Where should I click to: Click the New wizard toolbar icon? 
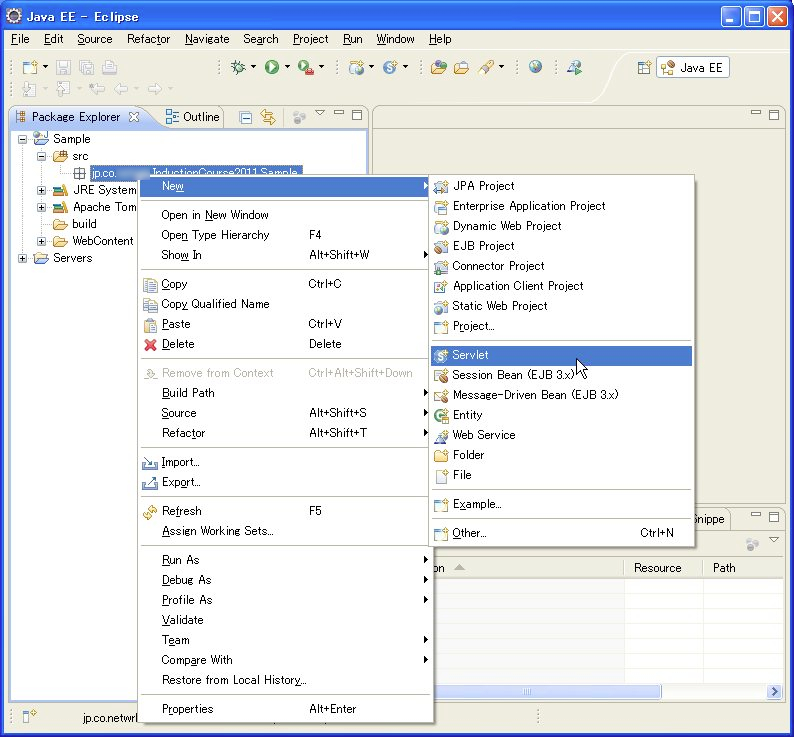pos(29,67)
